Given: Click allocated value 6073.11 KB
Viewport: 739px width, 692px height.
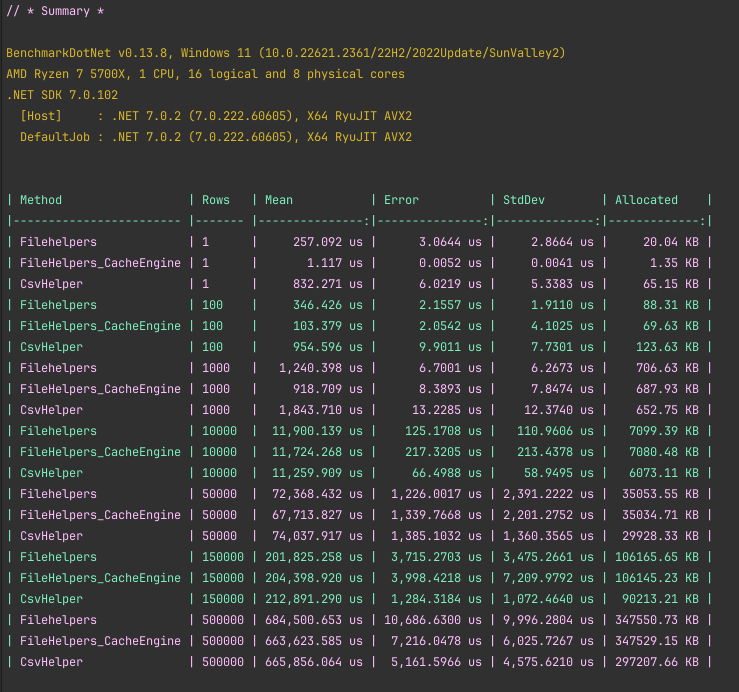Looking at the screenshot, I should coord(664,473).
